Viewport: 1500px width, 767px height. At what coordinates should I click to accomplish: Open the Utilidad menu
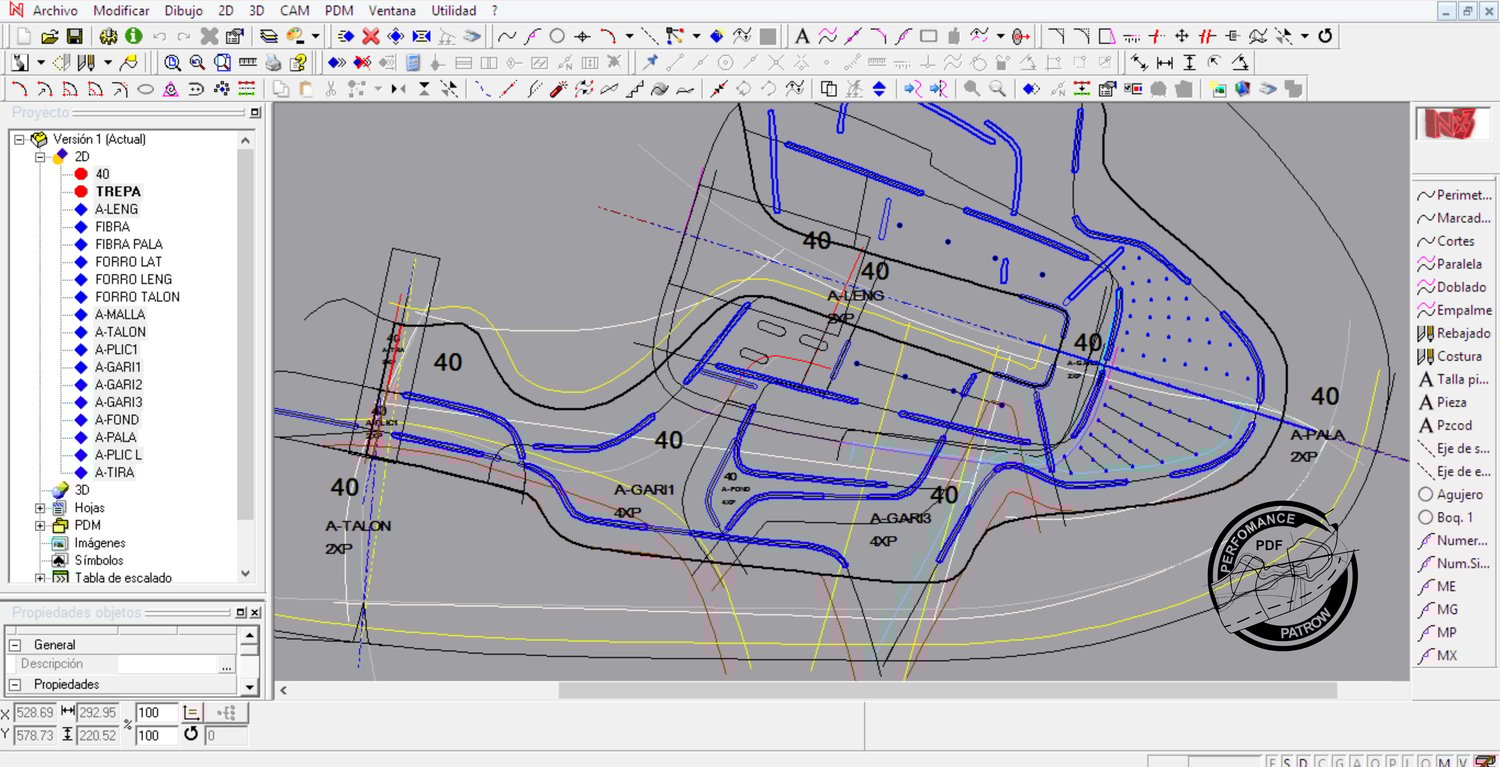pos(453,11)
